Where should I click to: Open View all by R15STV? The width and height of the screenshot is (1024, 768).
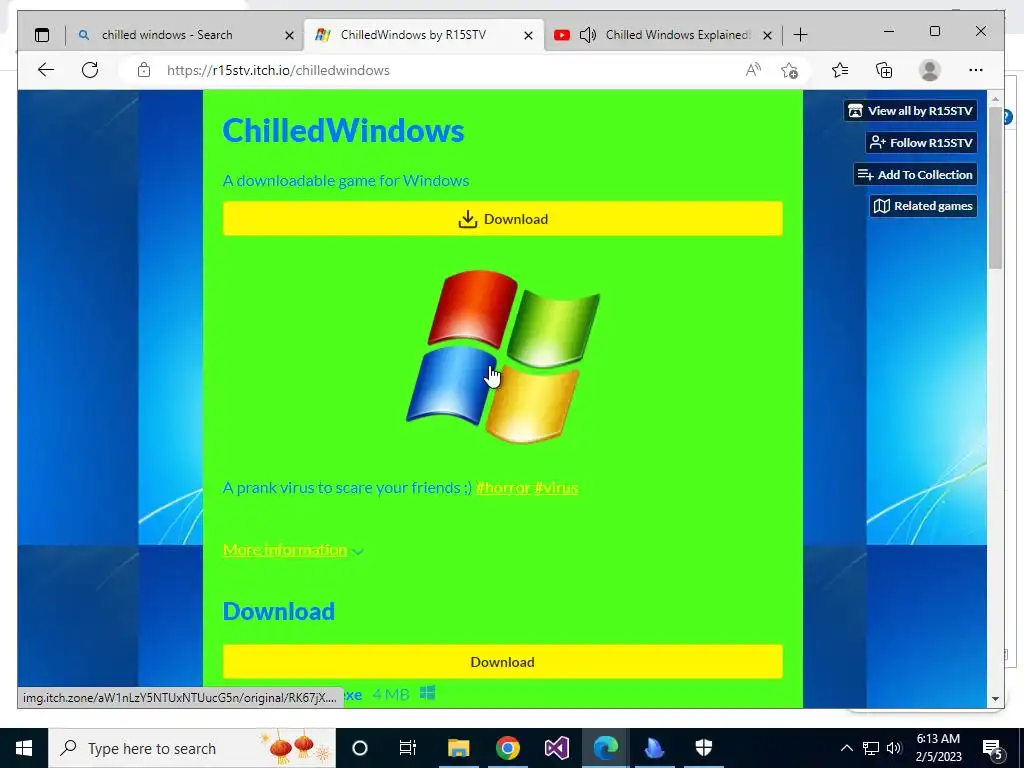910,111
